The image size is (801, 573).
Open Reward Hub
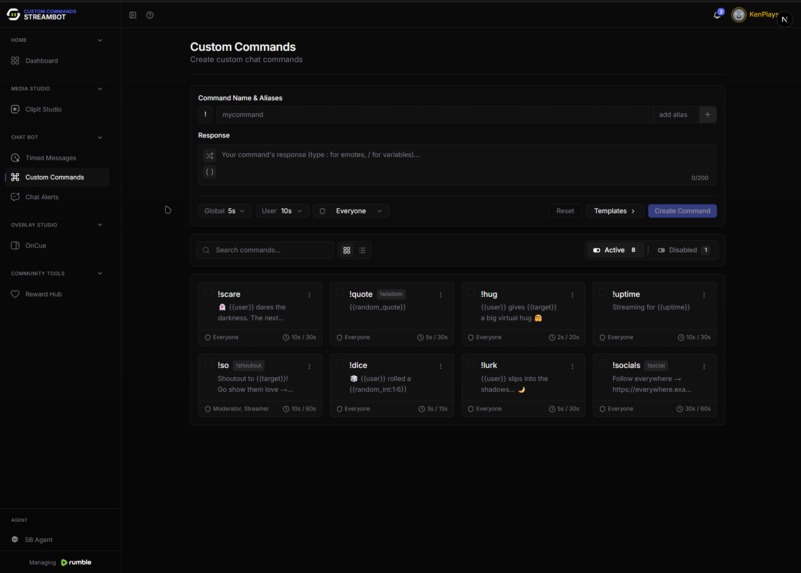[57, 294]
